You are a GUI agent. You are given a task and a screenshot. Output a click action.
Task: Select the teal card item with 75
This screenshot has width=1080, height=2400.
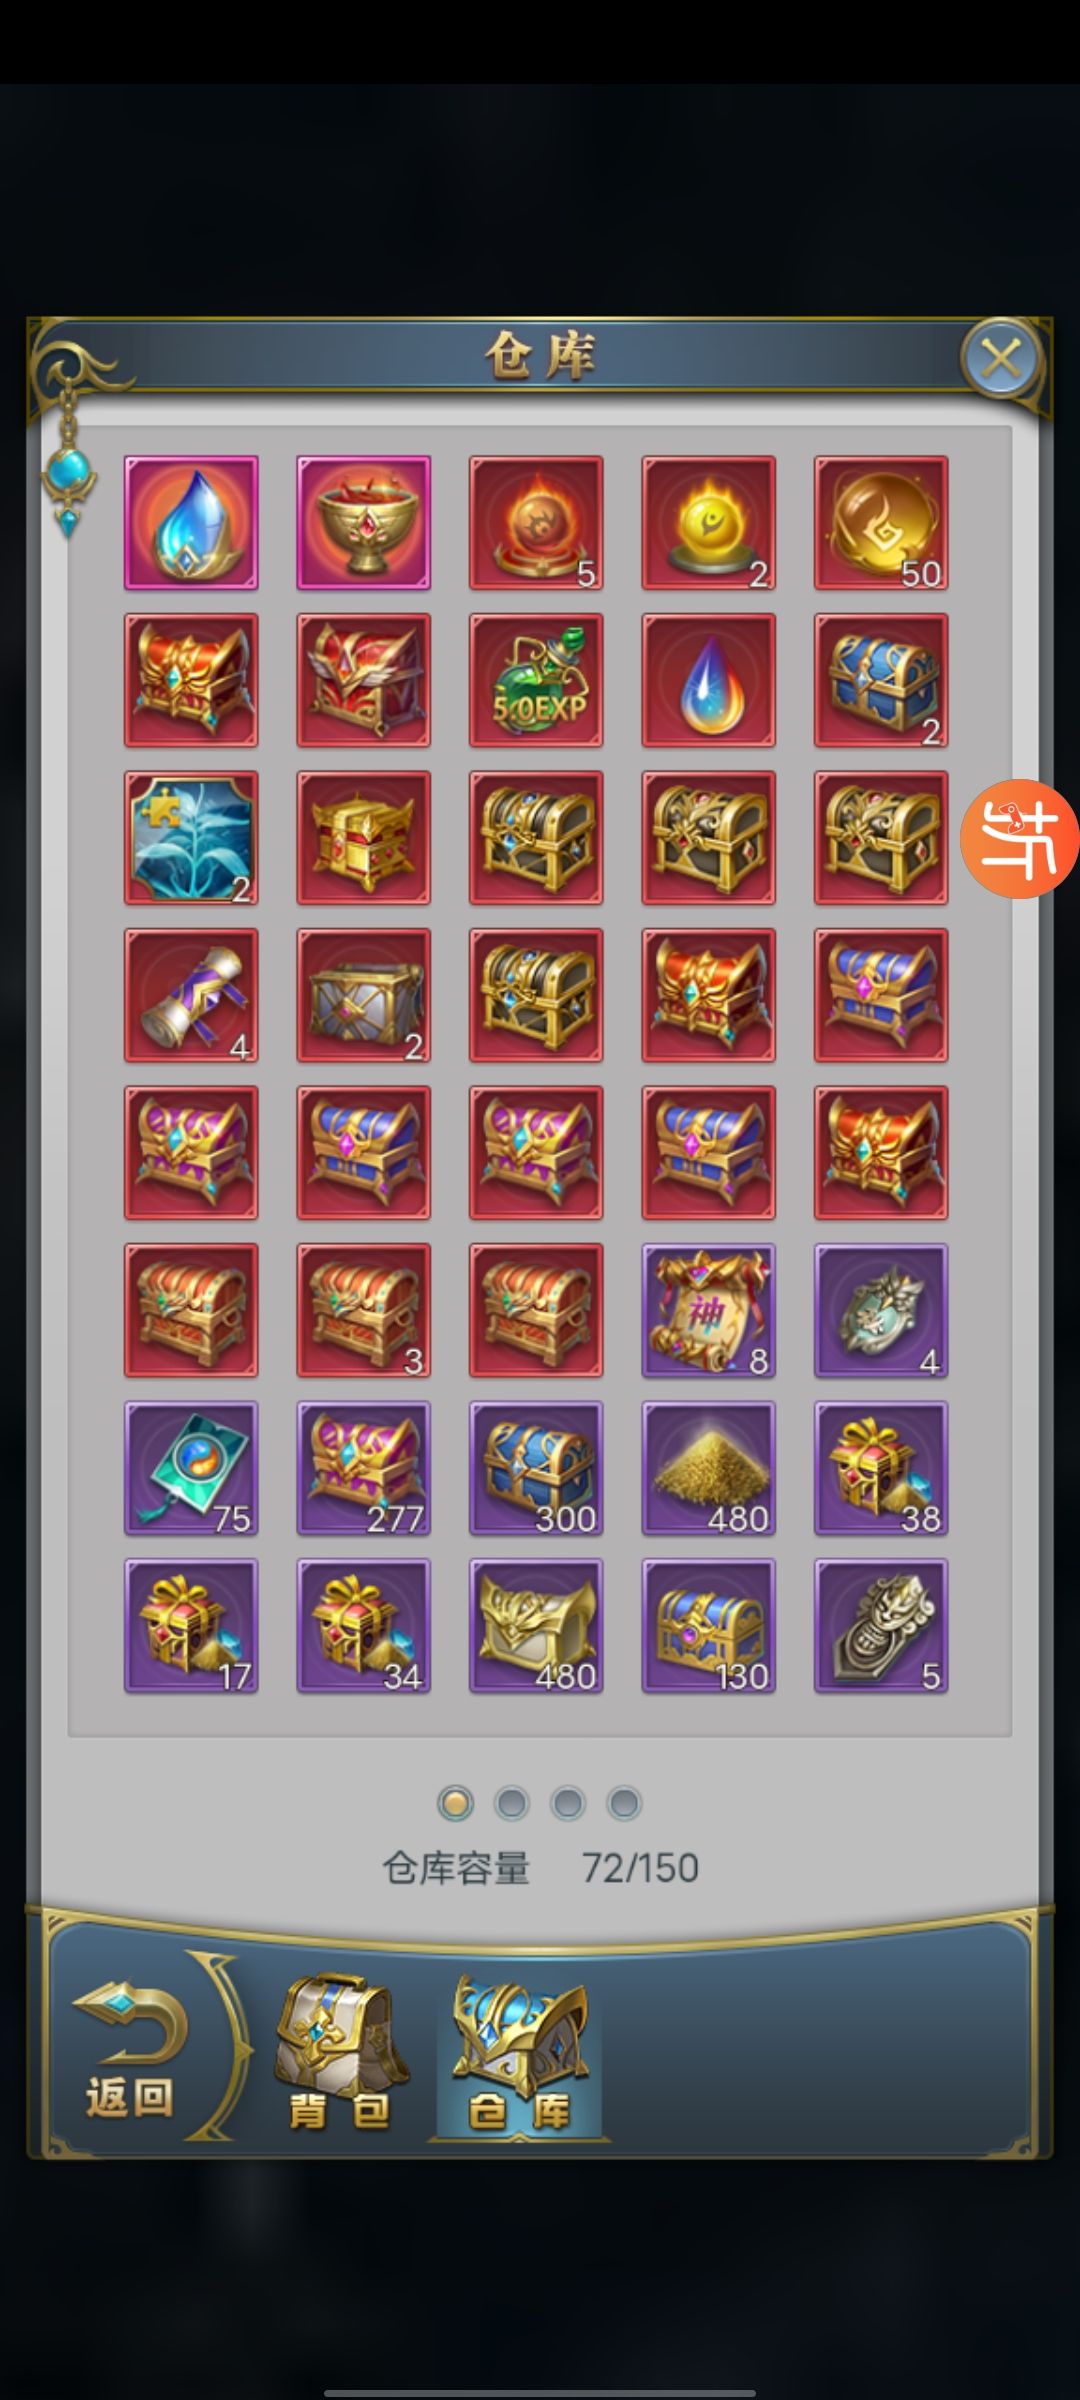[x=191, y=1468]
